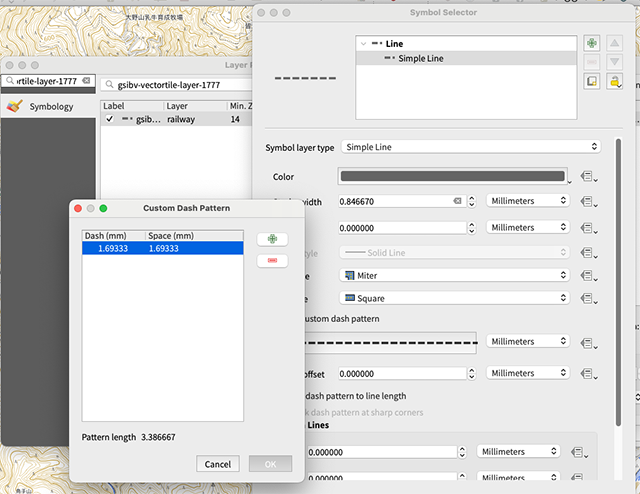Add a new symbol layer with green plus
Image resolution: width=640 pixels, height=494 pixels.
pyautogui.click(x=593, y=45)
